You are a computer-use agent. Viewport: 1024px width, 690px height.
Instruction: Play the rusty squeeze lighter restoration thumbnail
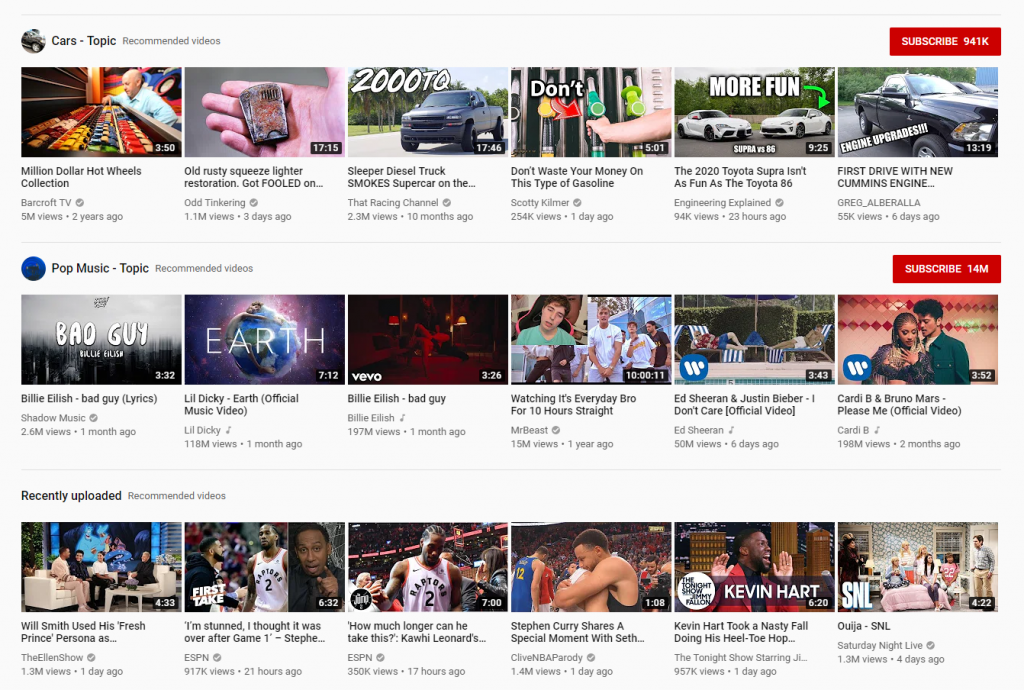click(x=264, y=112)
